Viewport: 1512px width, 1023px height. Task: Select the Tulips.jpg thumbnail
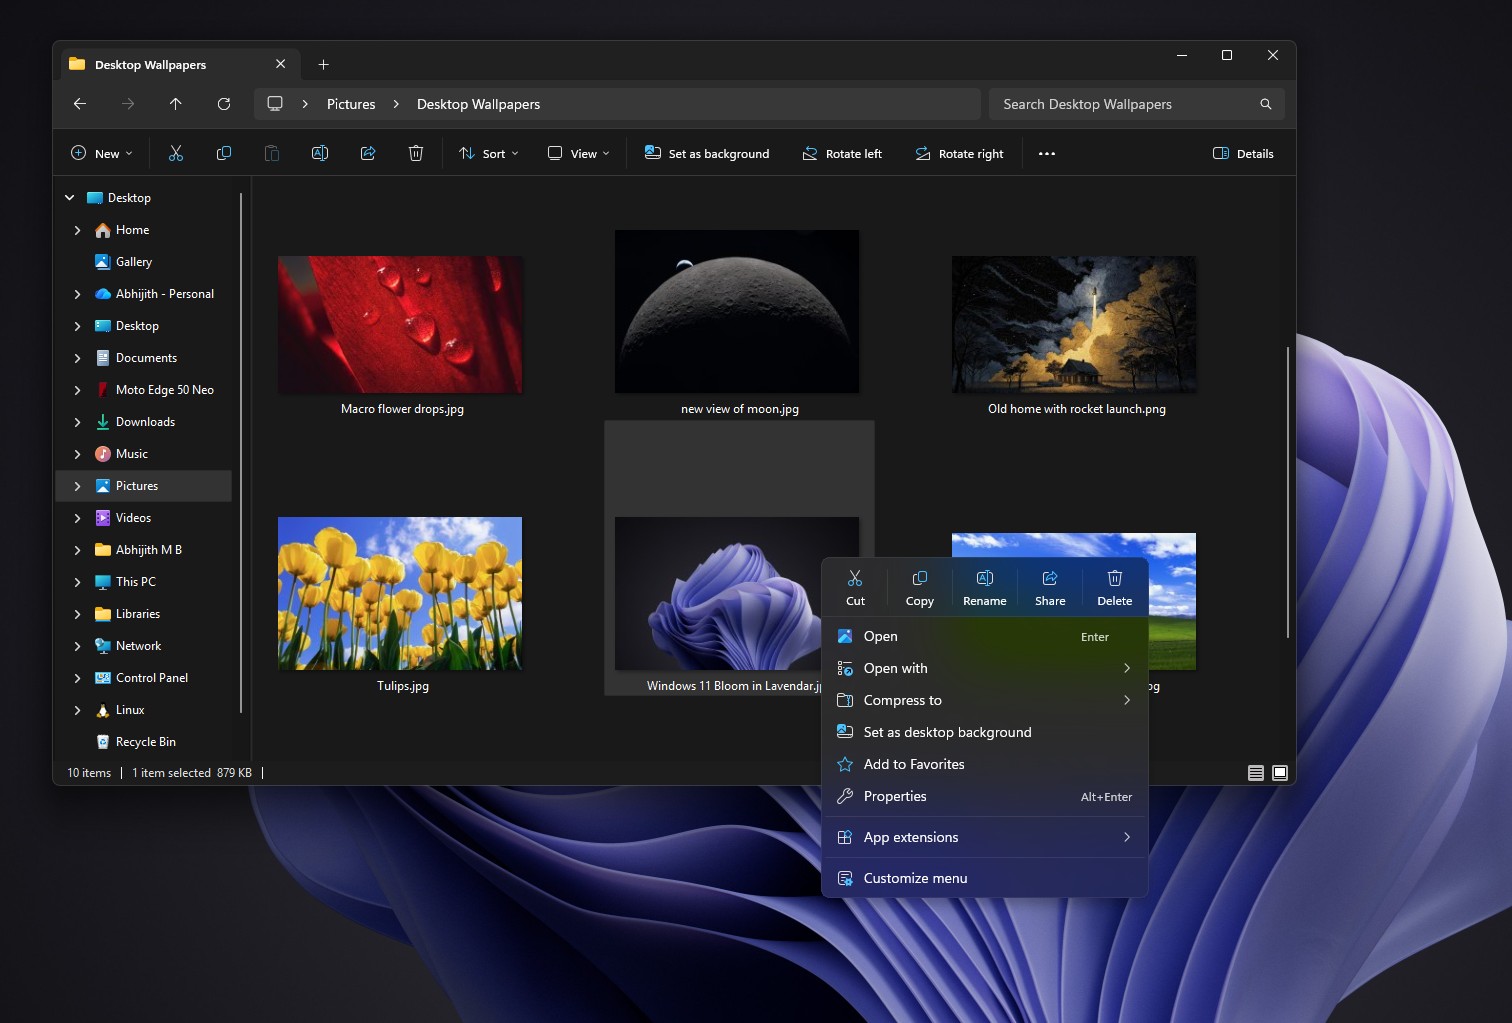(400, 594)
